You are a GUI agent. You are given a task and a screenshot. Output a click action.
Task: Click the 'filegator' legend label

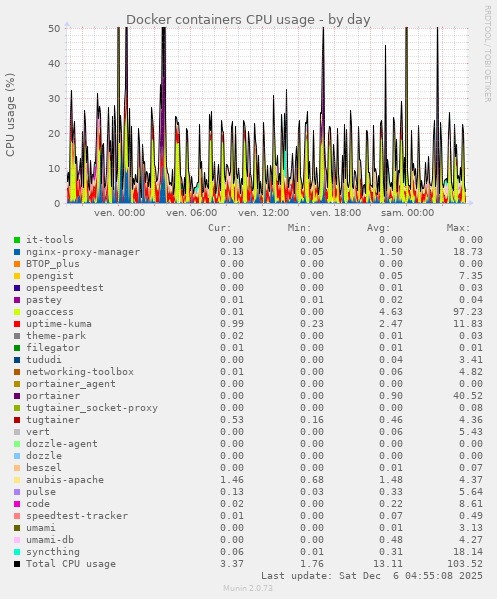[53, 348]
